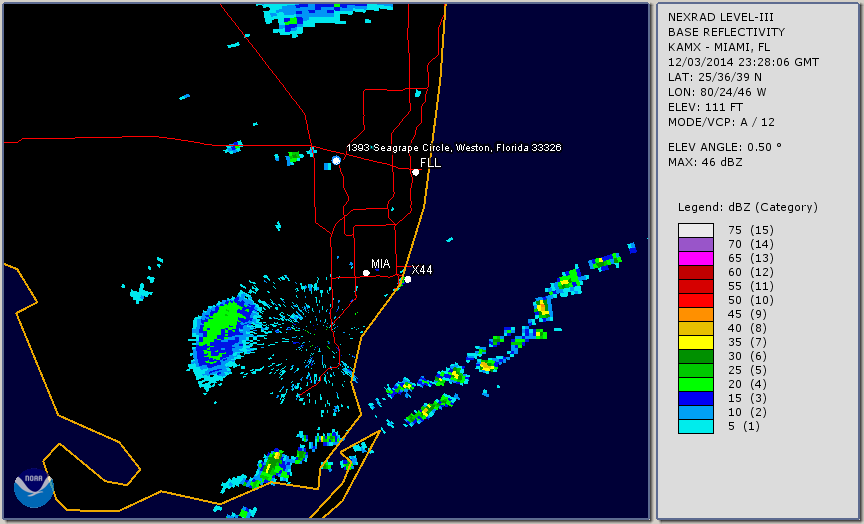Select the 10 dBZ light blue swatch

point(696,413)
